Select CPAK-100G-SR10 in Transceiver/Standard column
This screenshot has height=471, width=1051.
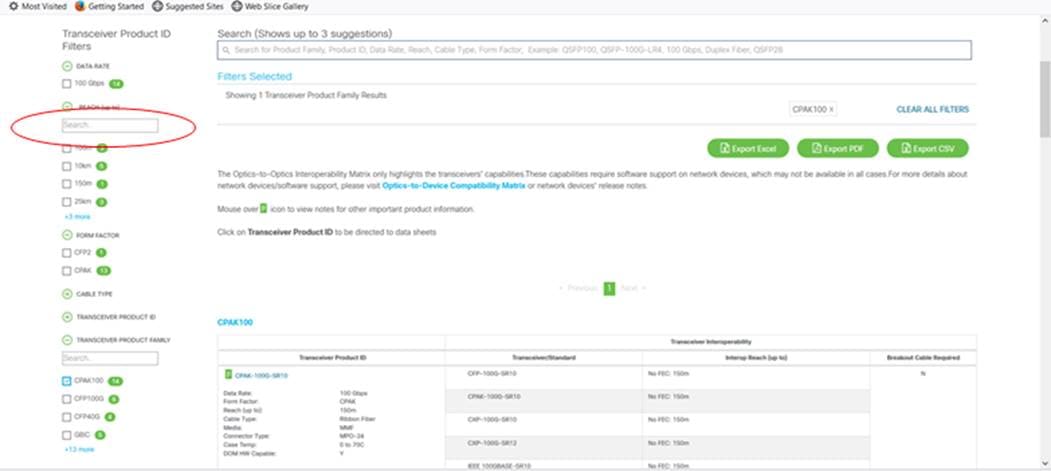pyautogui.click(x=544, y=401)
